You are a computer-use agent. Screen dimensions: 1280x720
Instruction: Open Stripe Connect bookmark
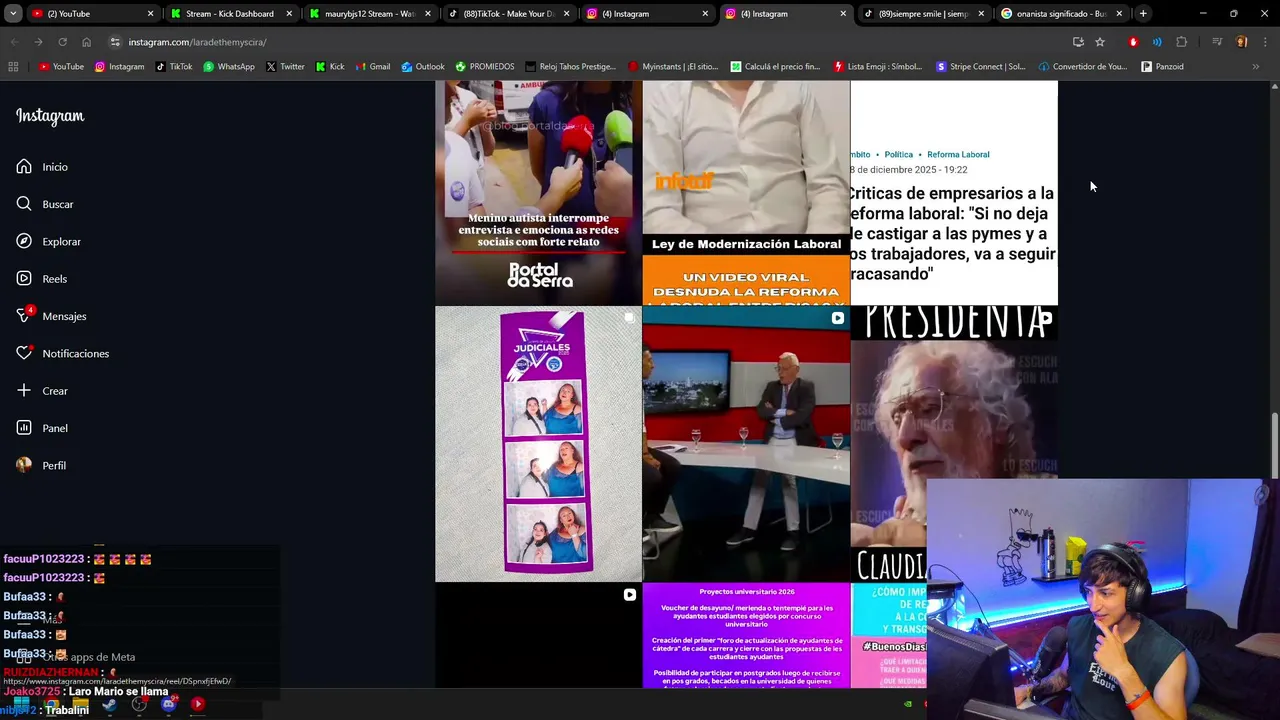tap(981, 67)
